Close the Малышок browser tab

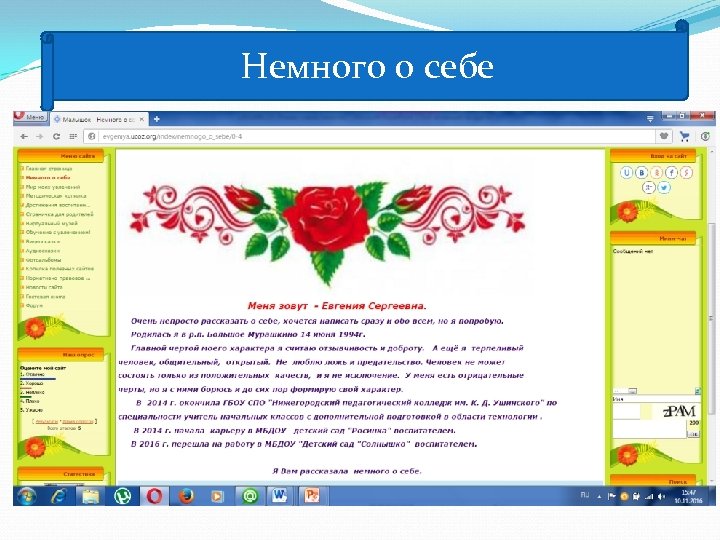[x=142, y=119]
